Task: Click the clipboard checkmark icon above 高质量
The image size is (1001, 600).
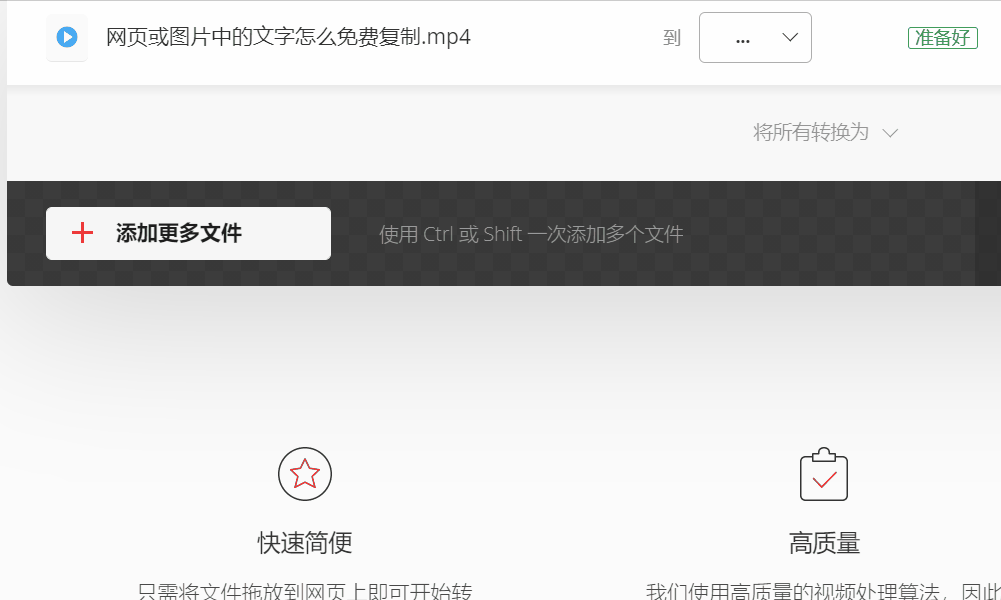Action: (x=824, y=474)
